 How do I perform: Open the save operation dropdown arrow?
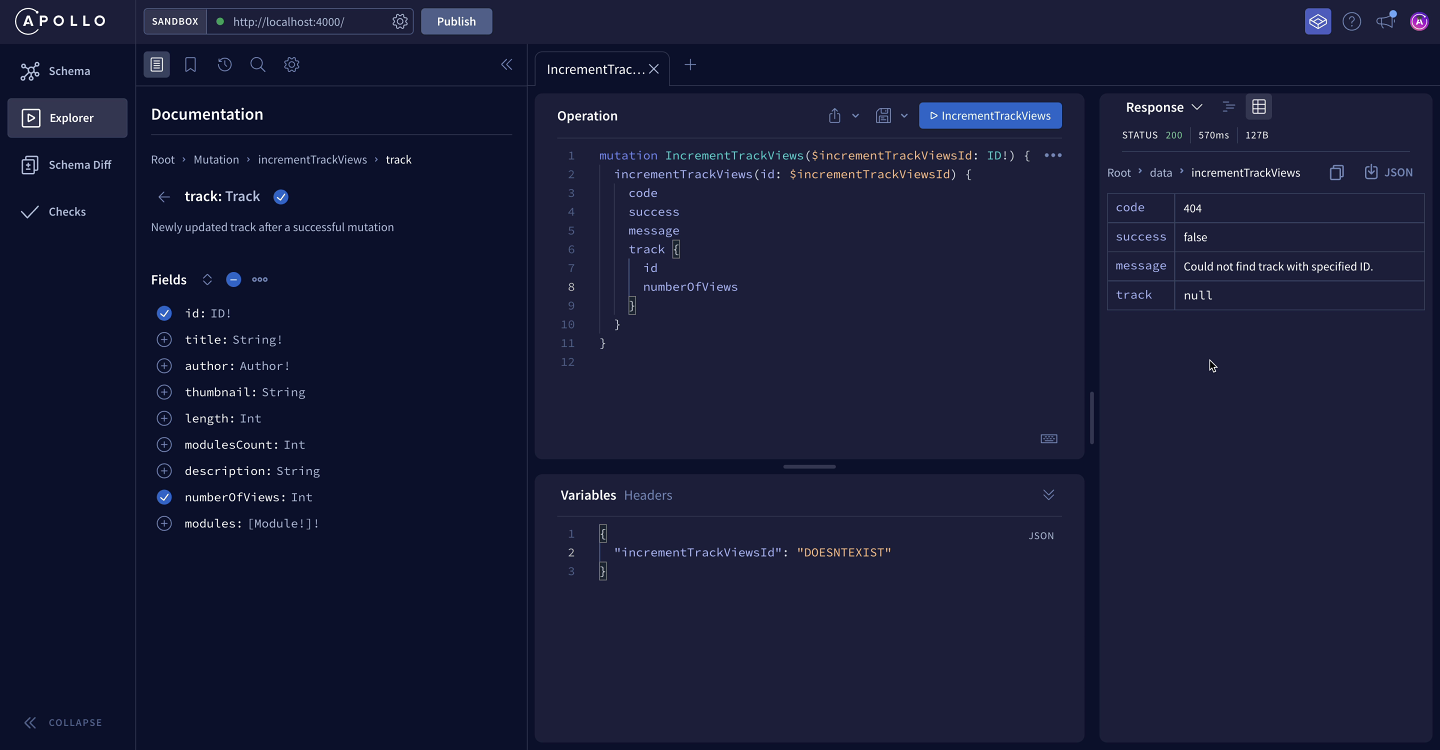[x=904, y=116]
